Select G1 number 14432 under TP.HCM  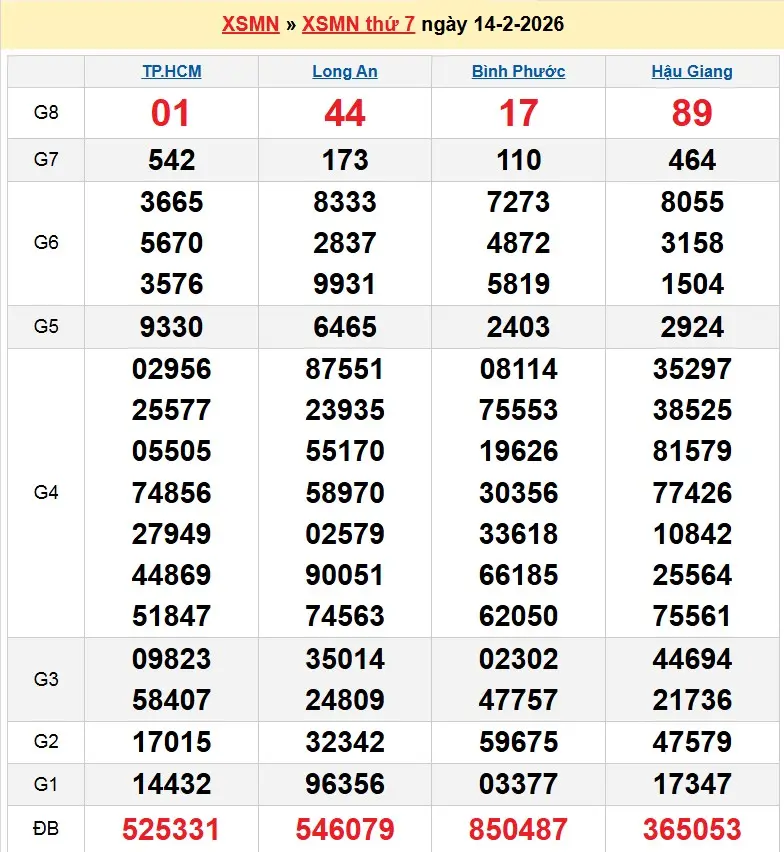(171, 784)
